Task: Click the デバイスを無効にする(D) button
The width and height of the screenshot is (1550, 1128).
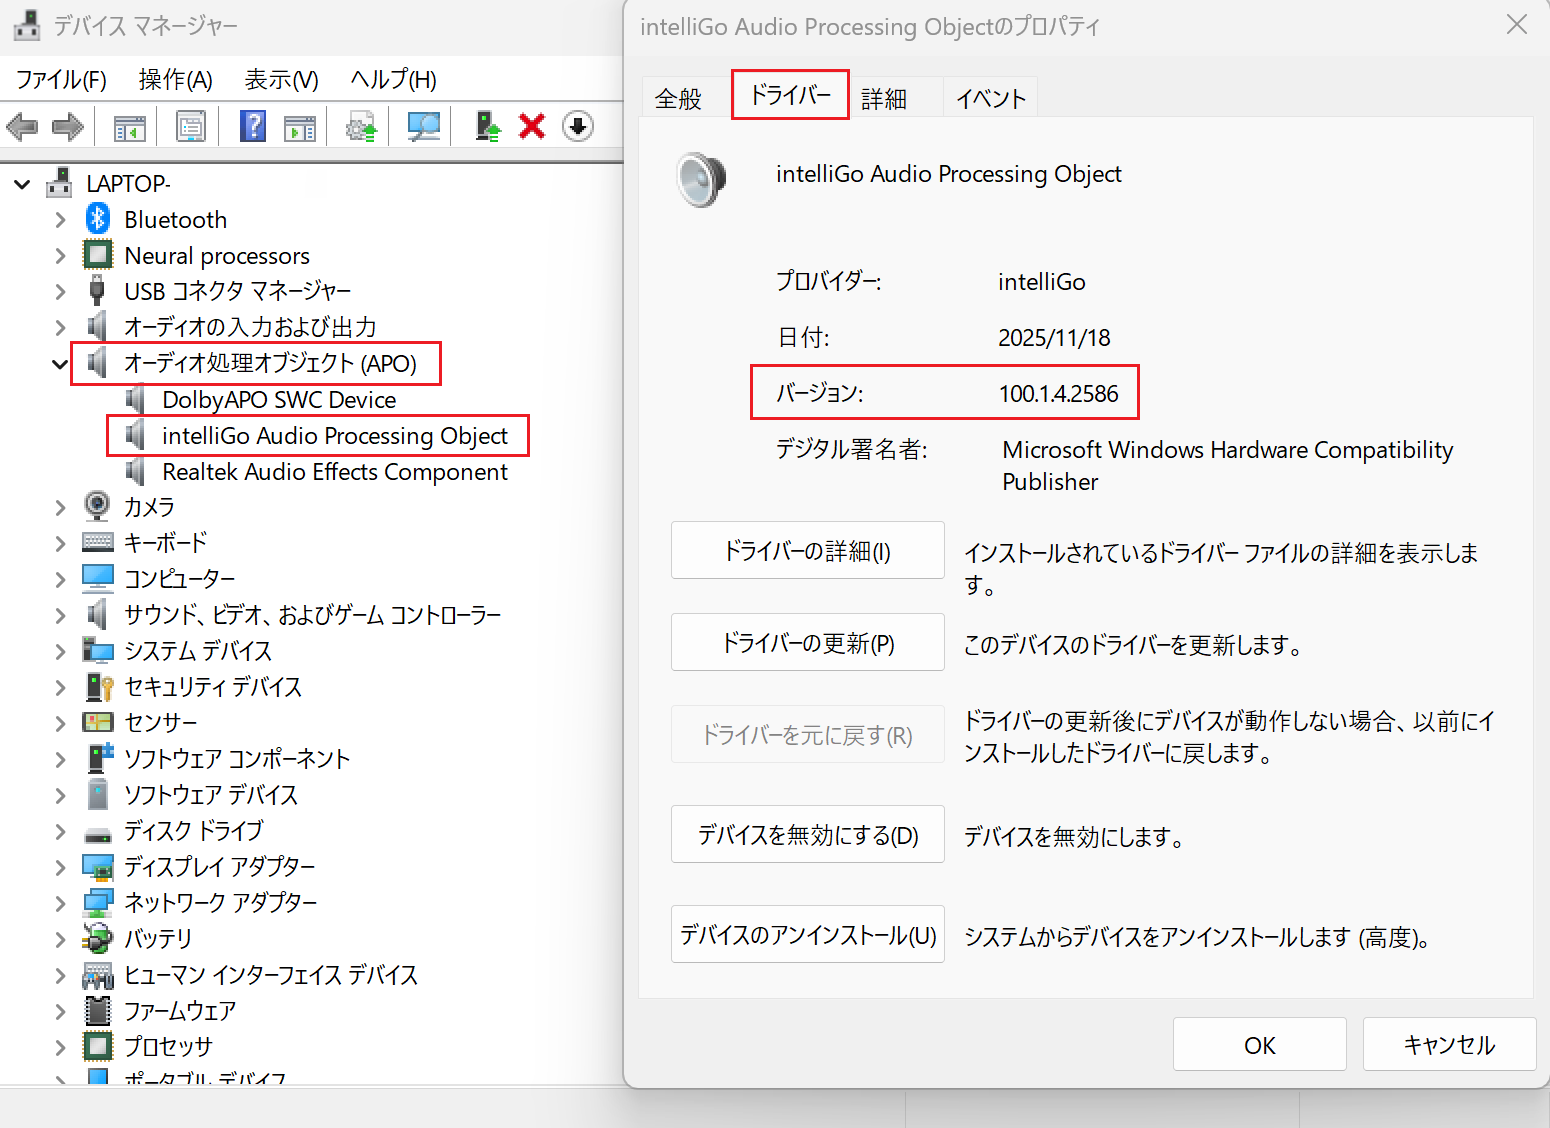Action: [807, 835]
